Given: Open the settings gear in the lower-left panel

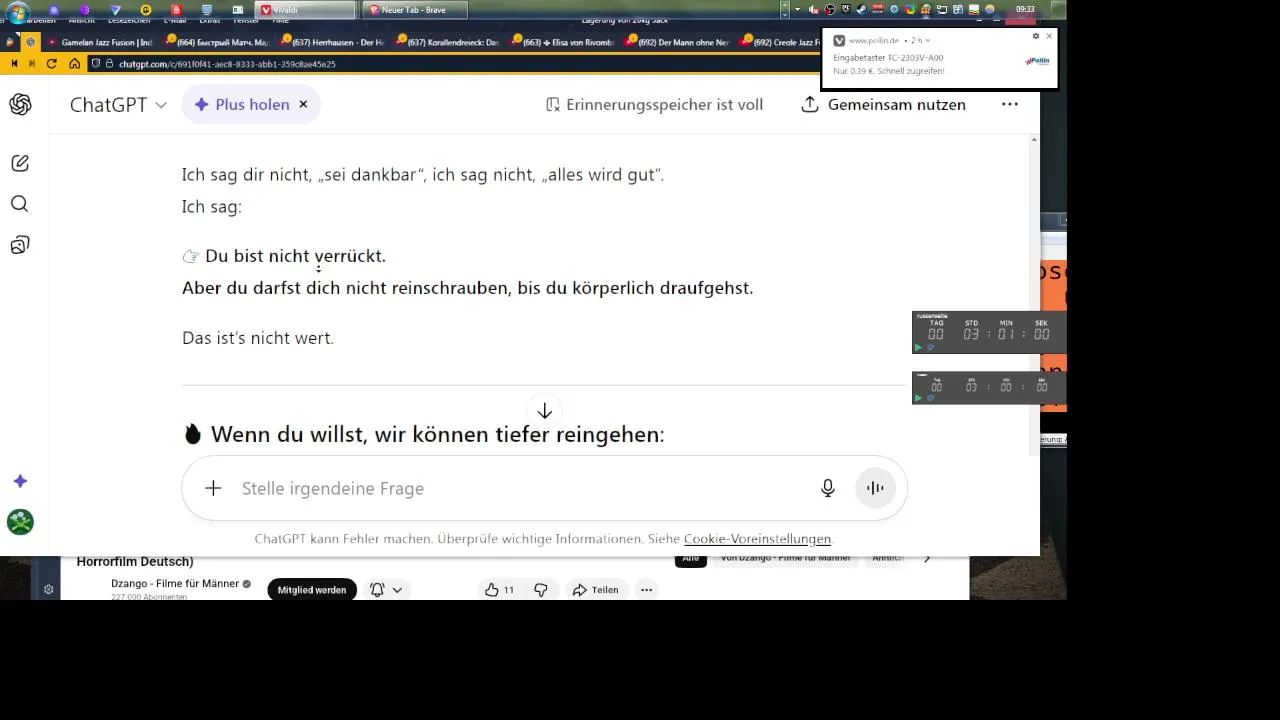Looking at the screenshot, I should tap(48, 590).
